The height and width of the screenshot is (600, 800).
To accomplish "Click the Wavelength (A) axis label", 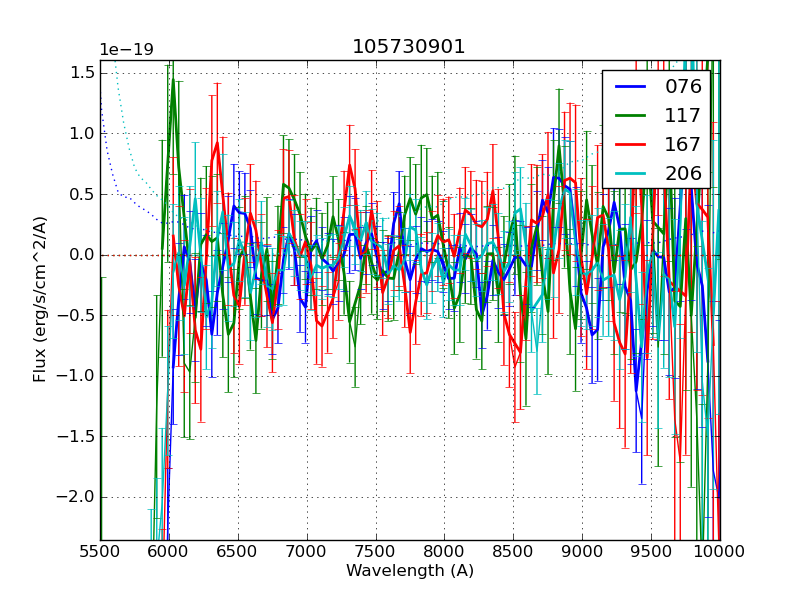I will click(x=410, y=571).
